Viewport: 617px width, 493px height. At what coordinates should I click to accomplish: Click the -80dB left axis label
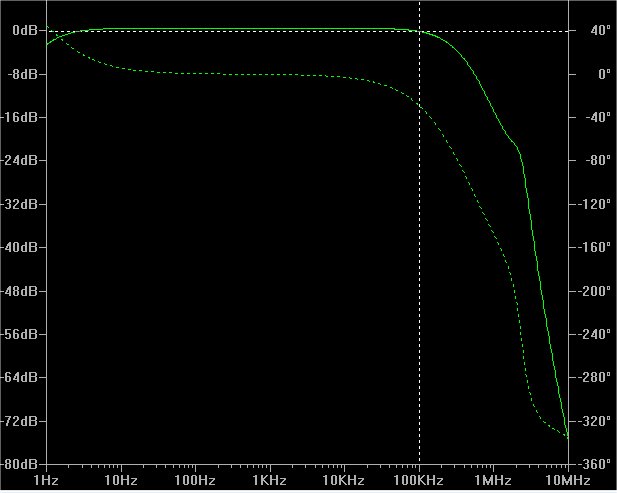click(19, 464)
